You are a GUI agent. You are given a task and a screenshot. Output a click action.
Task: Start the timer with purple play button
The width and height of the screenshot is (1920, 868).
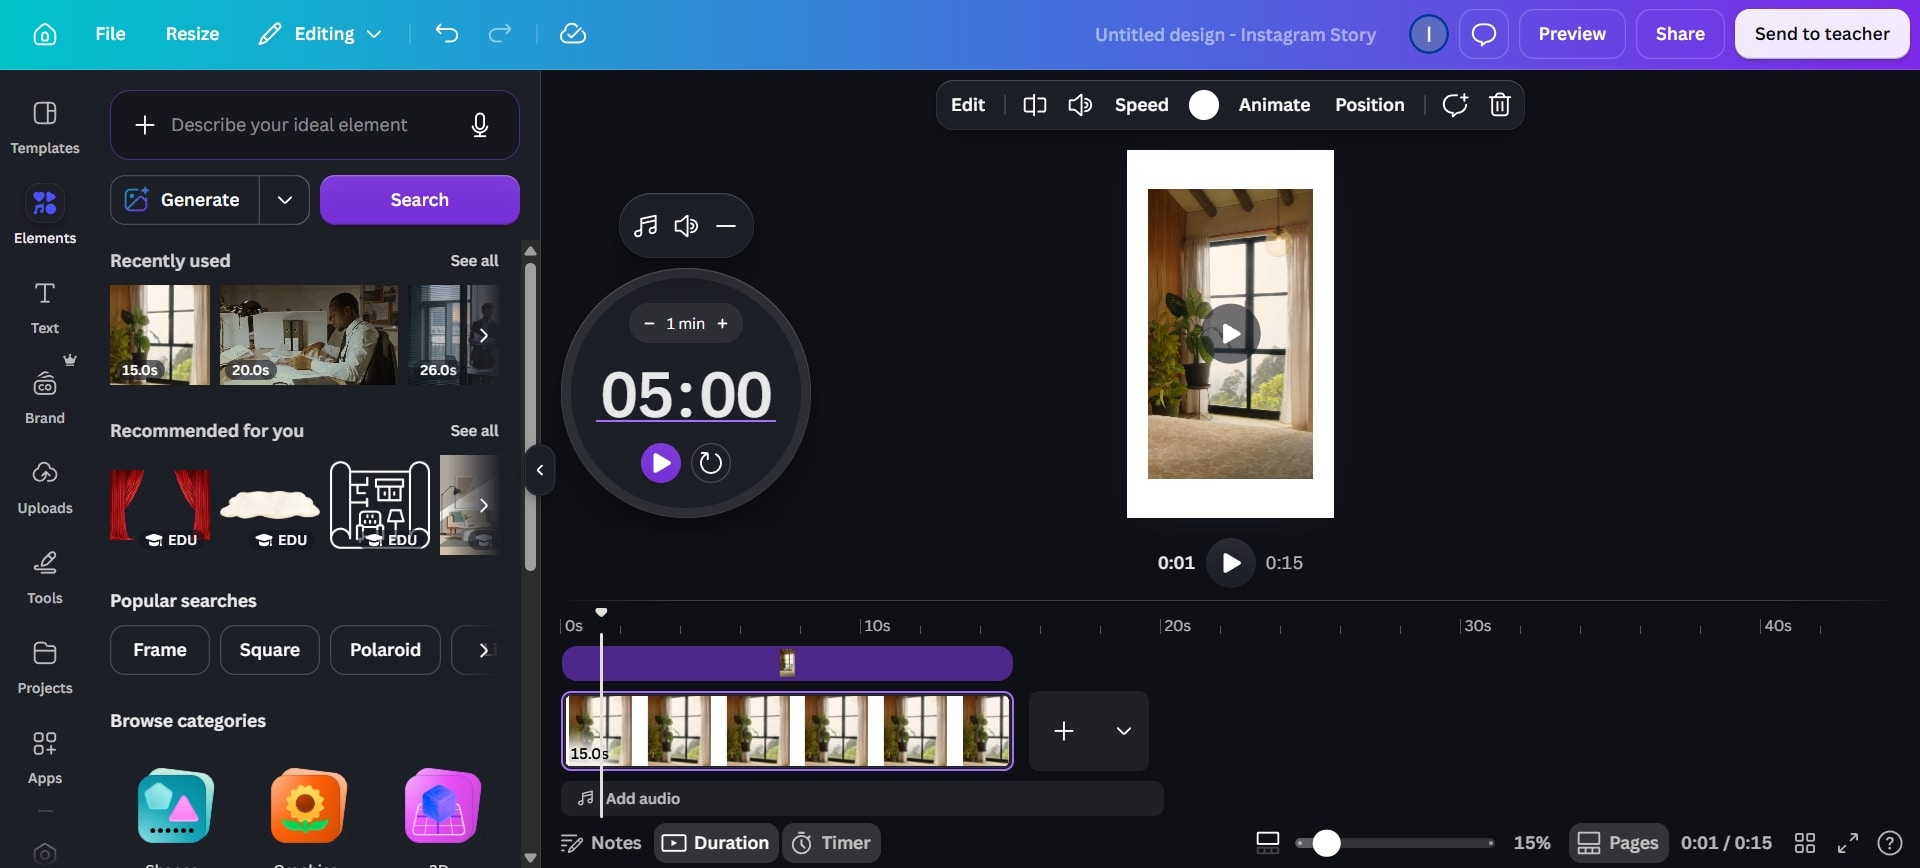click(660, 463)
